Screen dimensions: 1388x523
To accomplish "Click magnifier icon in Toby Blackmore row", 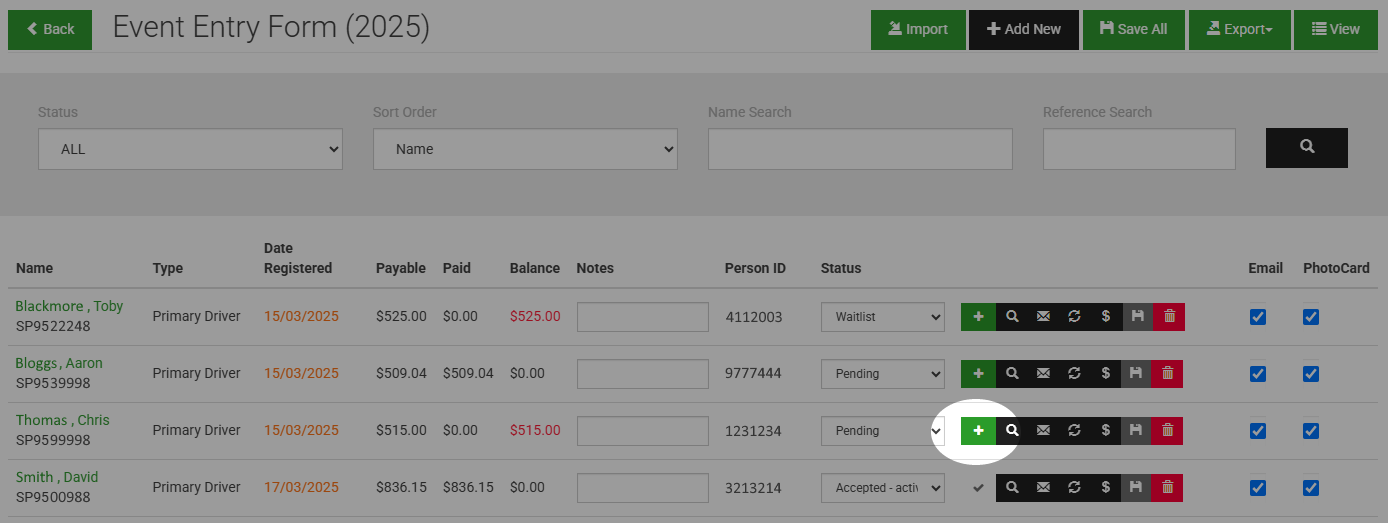I will pos(1012,316).
